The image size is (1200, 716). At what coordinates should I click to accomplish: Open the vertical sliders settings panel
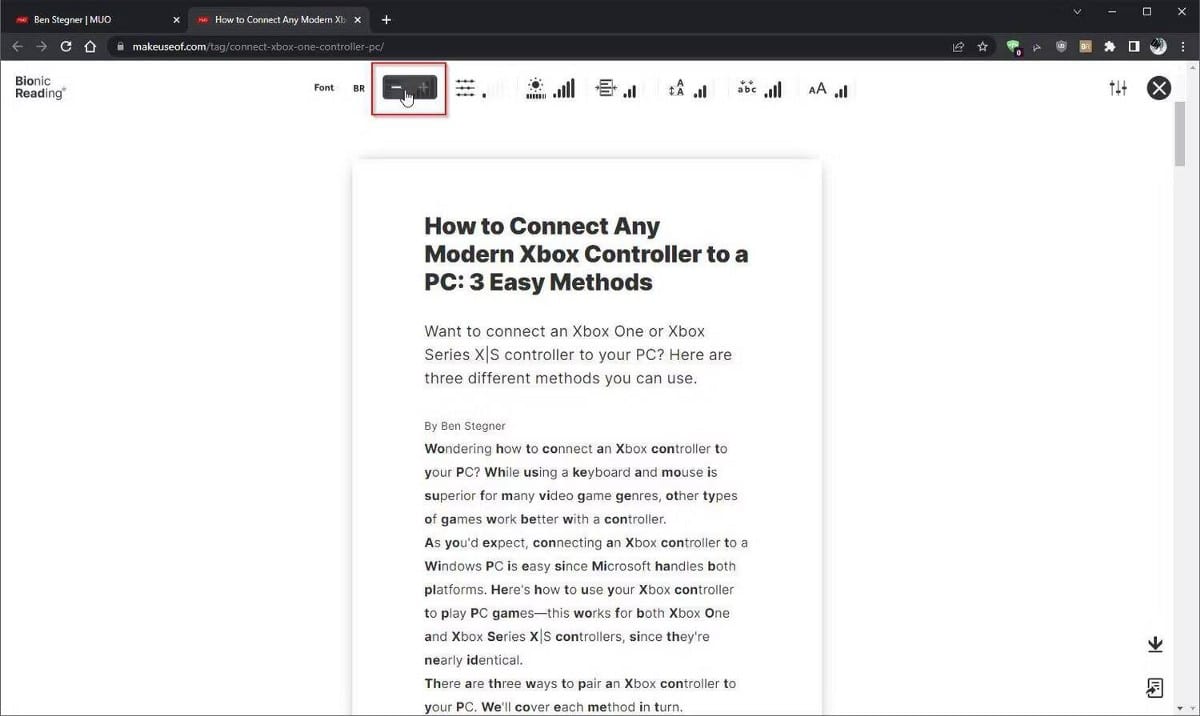pyautogui.click(x=1118, y=89)
